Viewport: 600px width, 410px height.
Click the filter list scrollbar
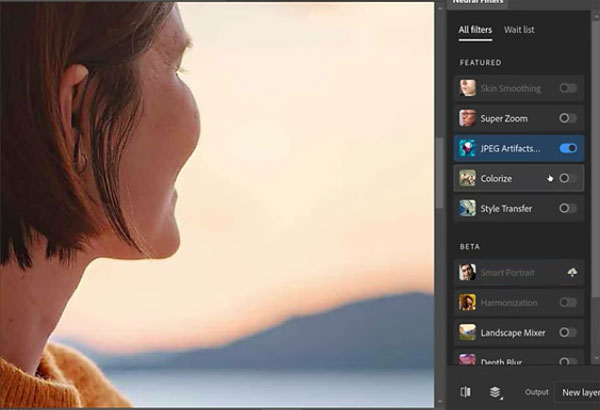click(596, 157)
